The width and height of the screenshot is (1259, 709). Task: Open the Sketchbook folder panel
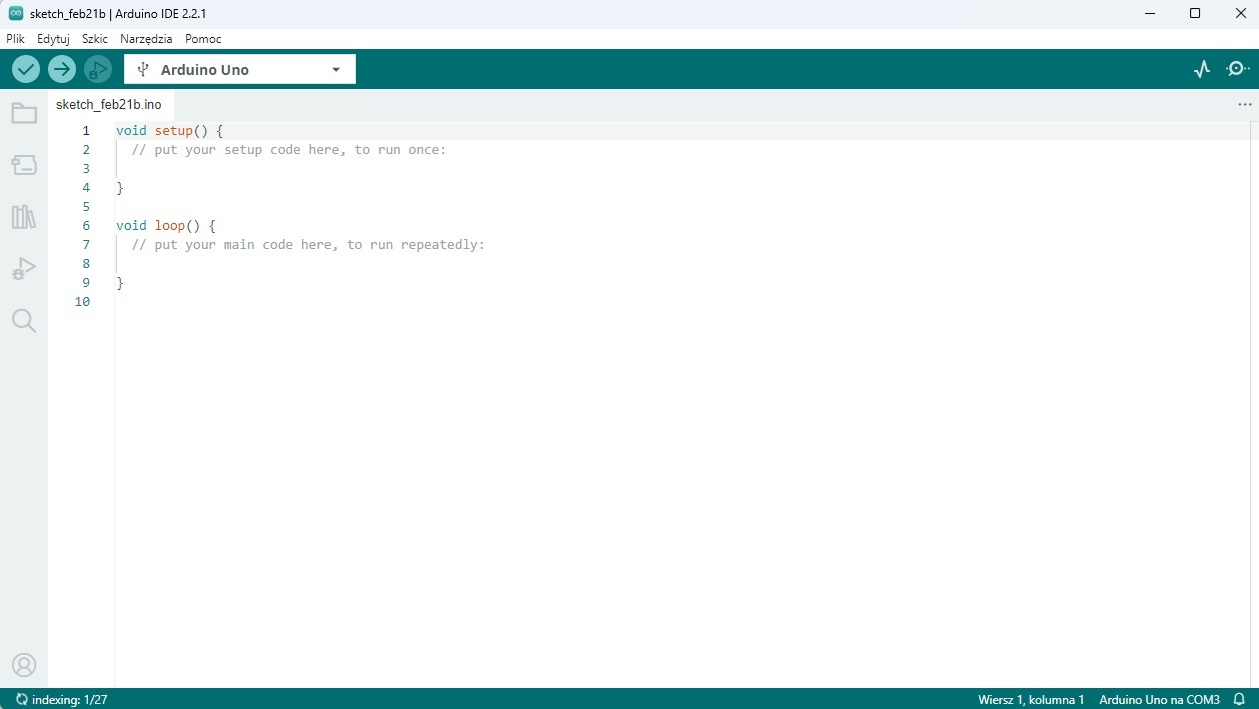coord(24,114)
